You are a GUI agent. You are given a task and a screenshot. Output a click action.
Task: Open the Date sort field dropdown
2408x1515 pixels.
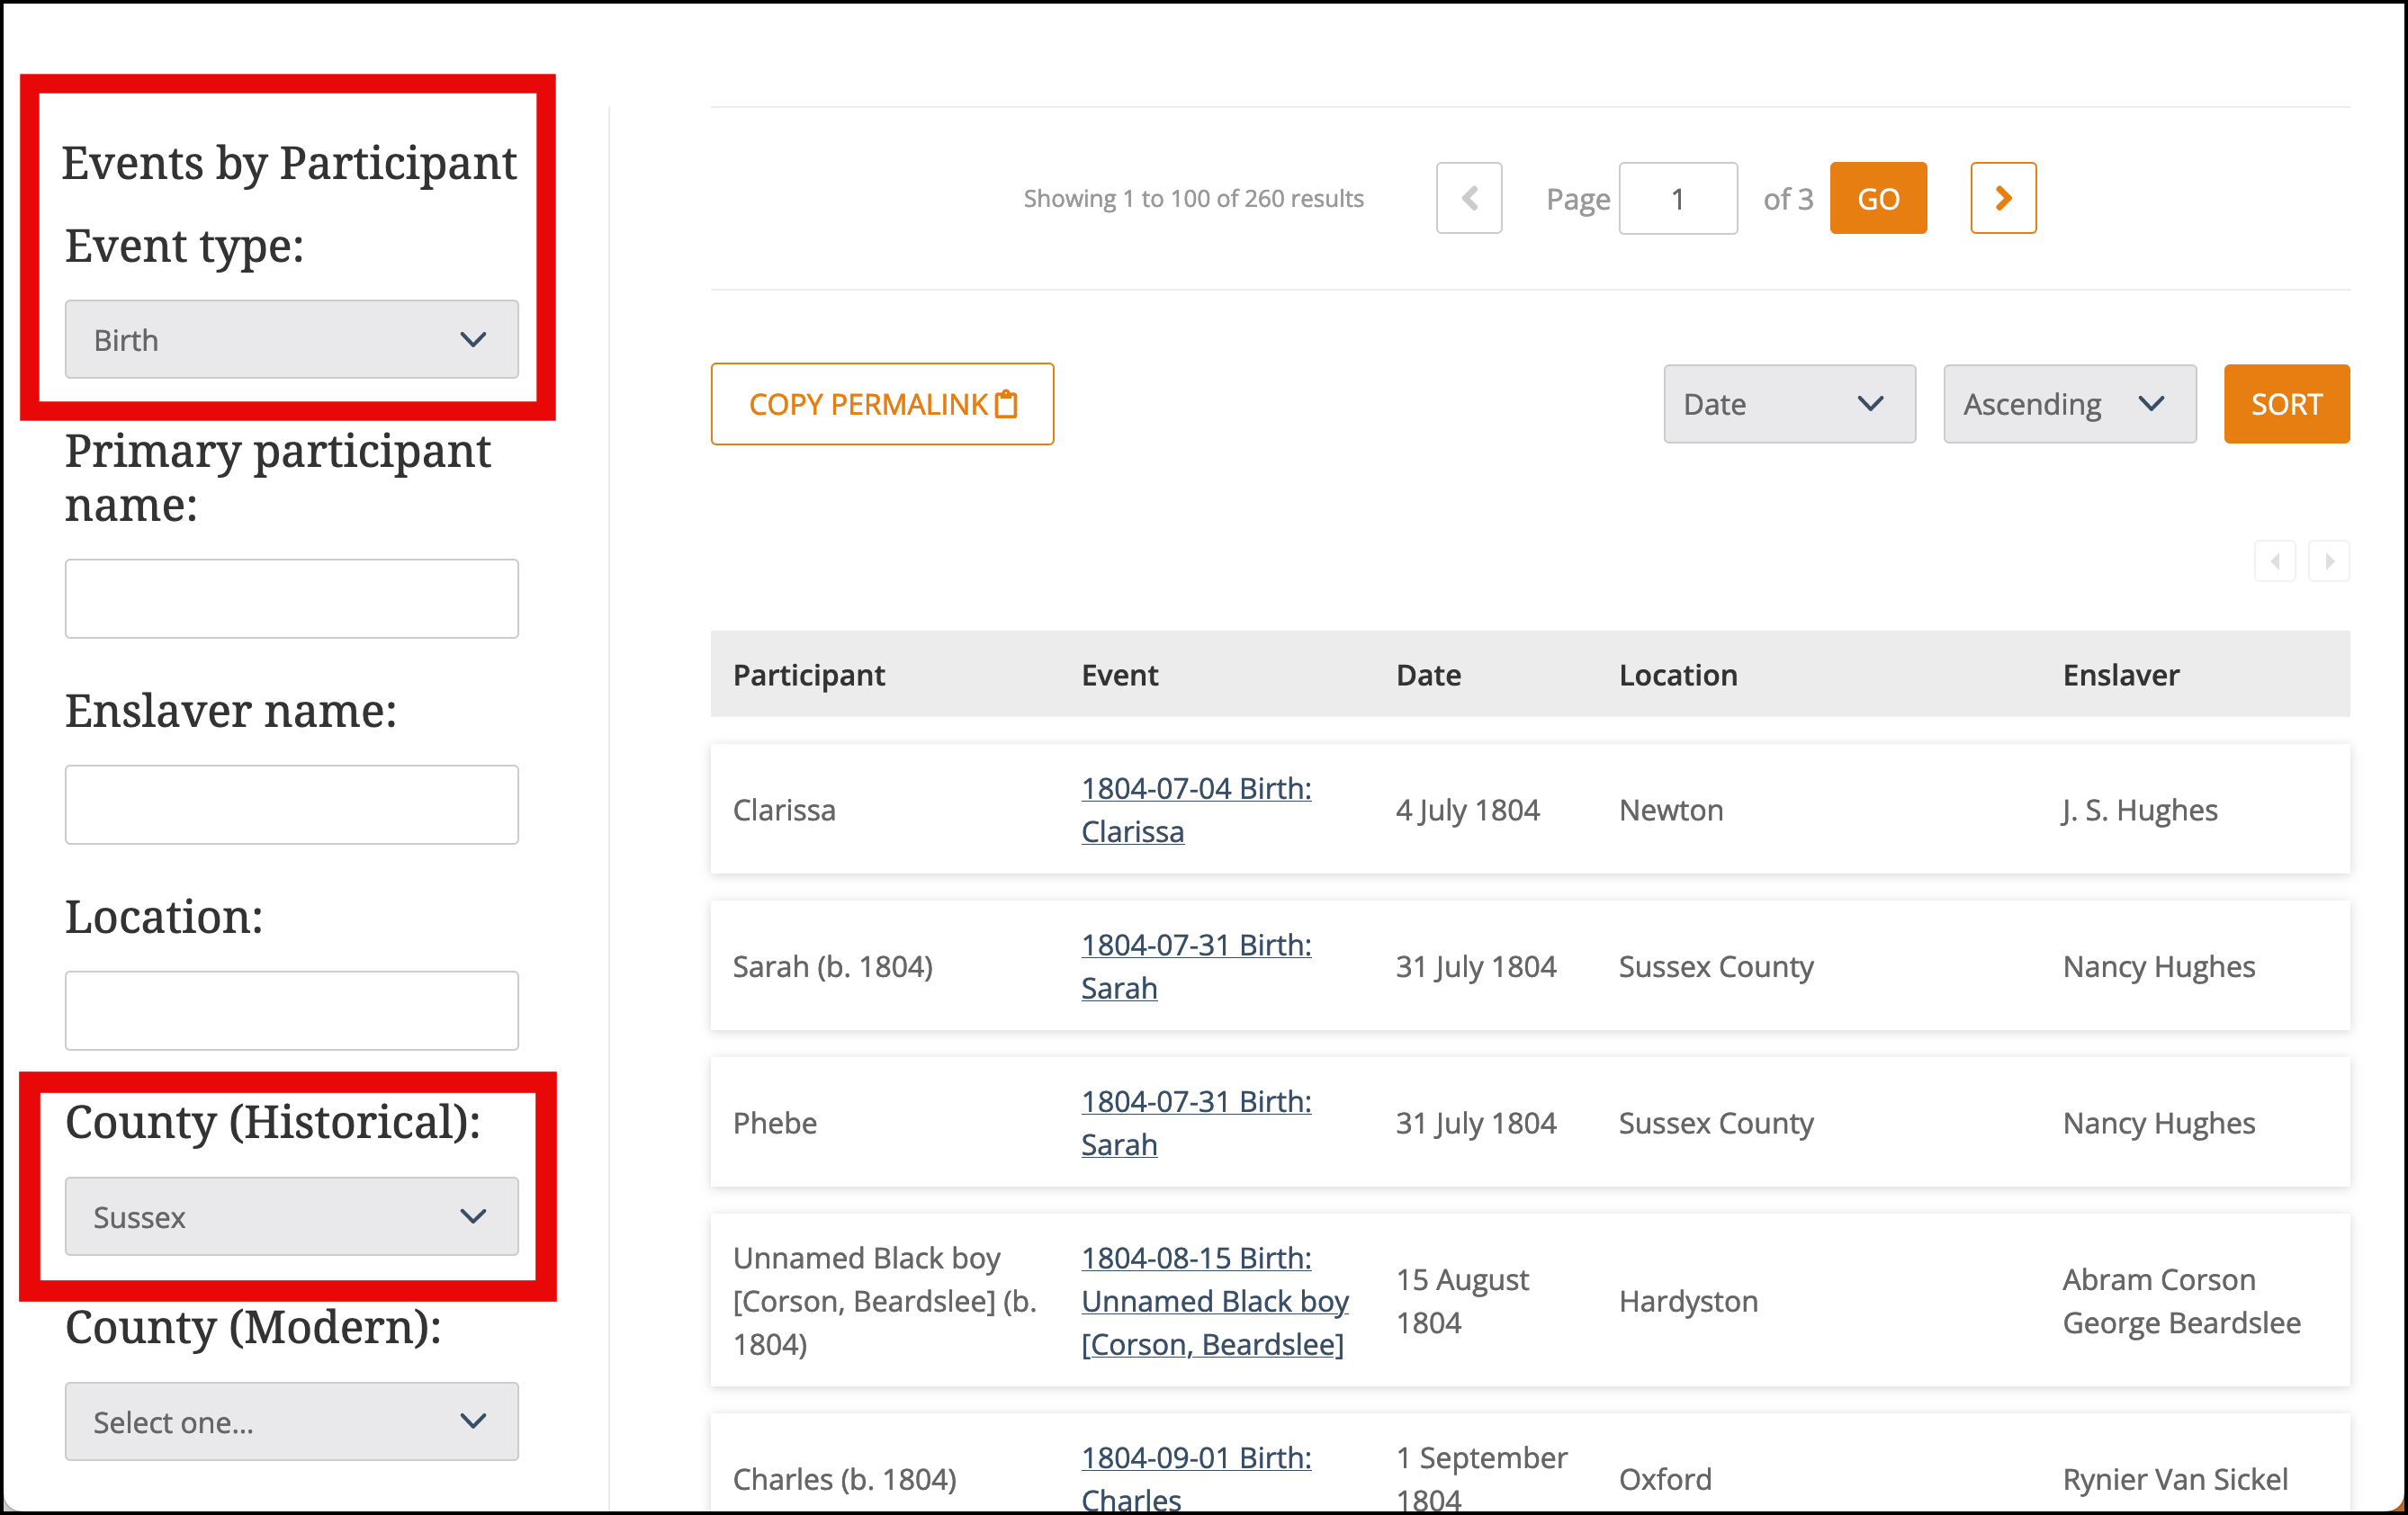pyautogui.click(x=1789, y=404)
